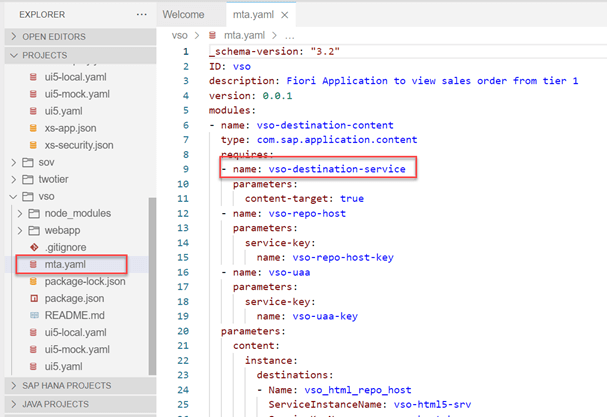Click vso-destination-service value on line 9
This screenshot has width=607, height=417.
pyautogui.click(x=337, y=169)
